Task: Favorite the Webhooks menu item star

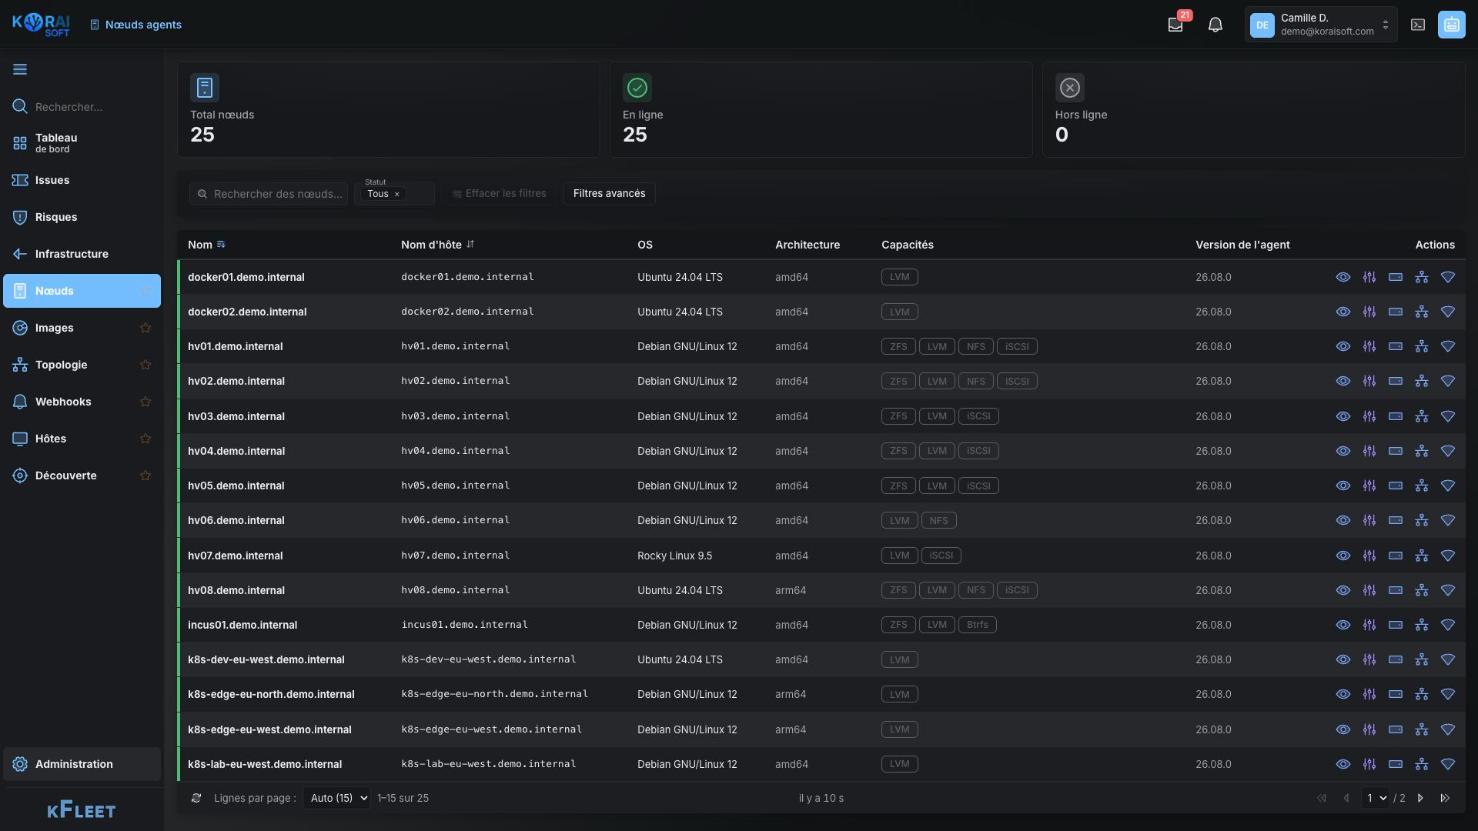Action: [145, 402]
